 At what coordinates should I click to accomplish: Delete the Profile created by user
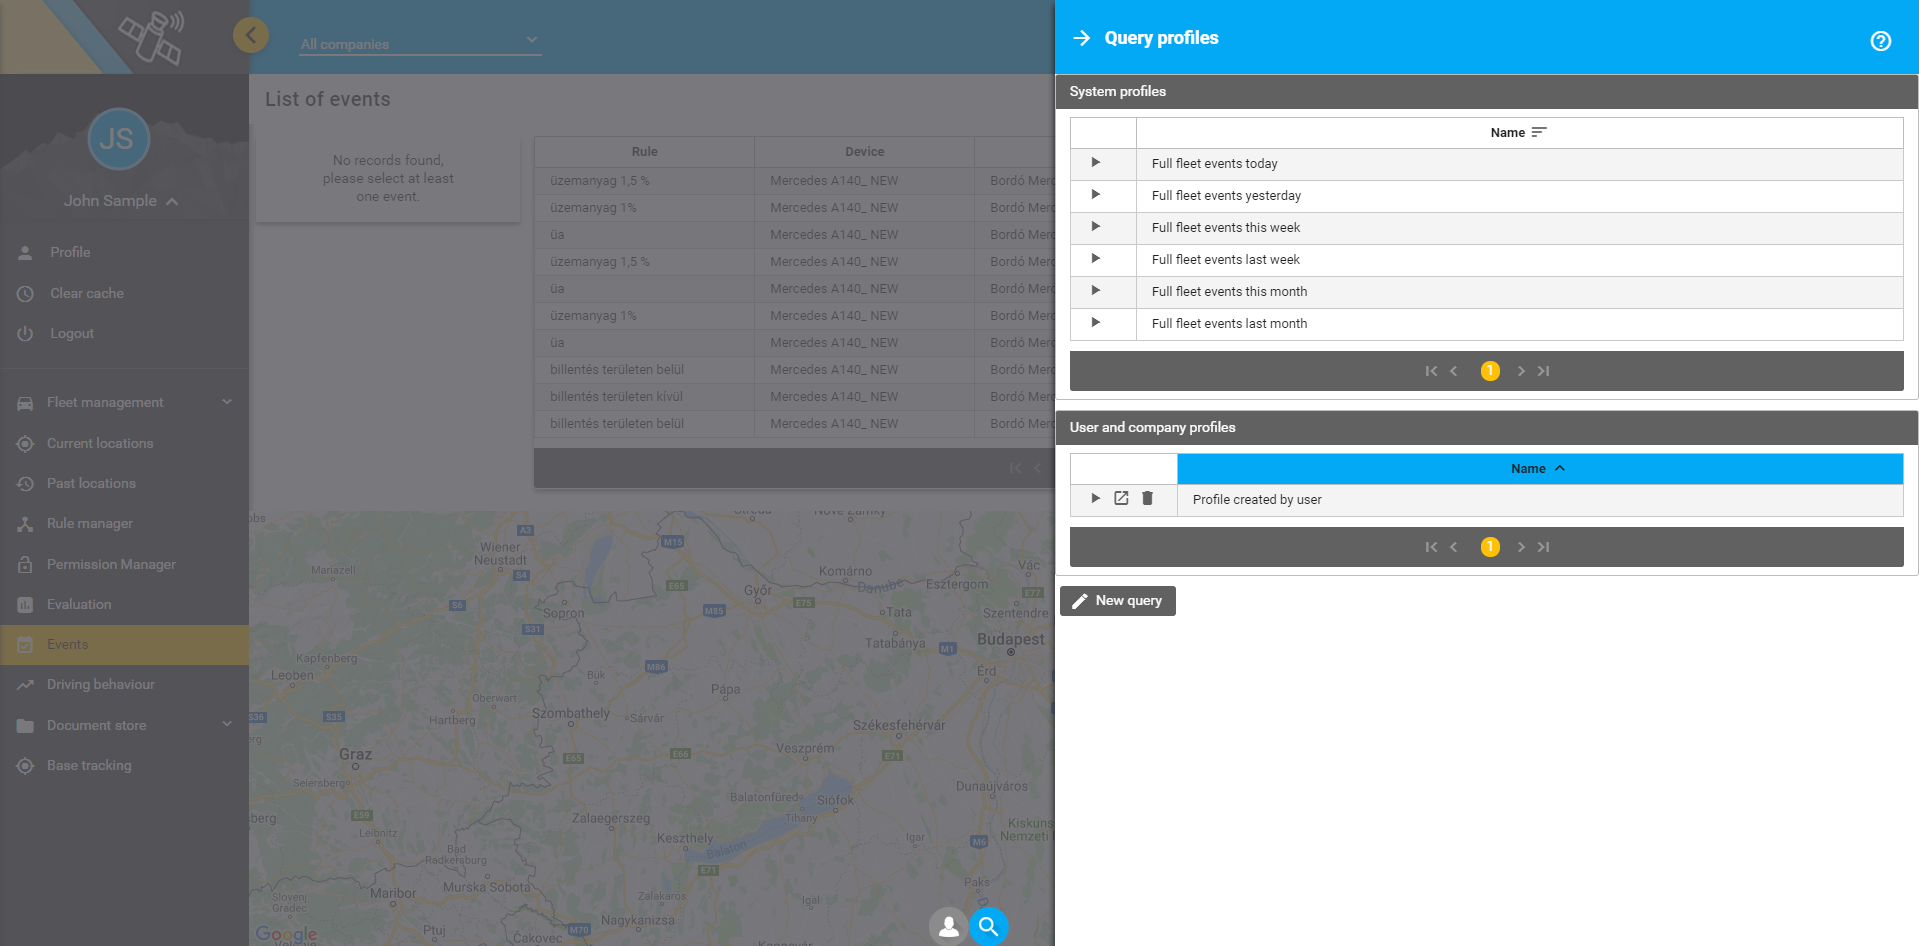point(1147,498)
